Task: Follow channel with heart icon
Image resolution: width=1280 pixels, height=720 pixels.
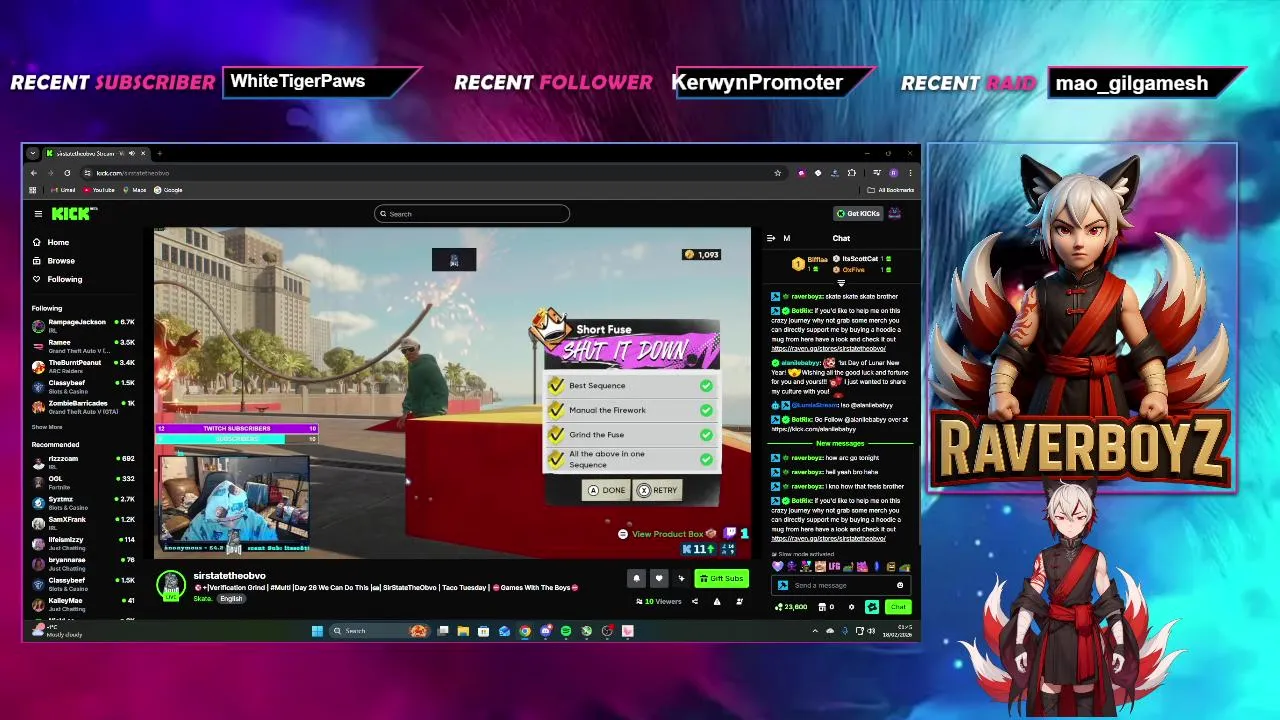Action: click(658, 578)
